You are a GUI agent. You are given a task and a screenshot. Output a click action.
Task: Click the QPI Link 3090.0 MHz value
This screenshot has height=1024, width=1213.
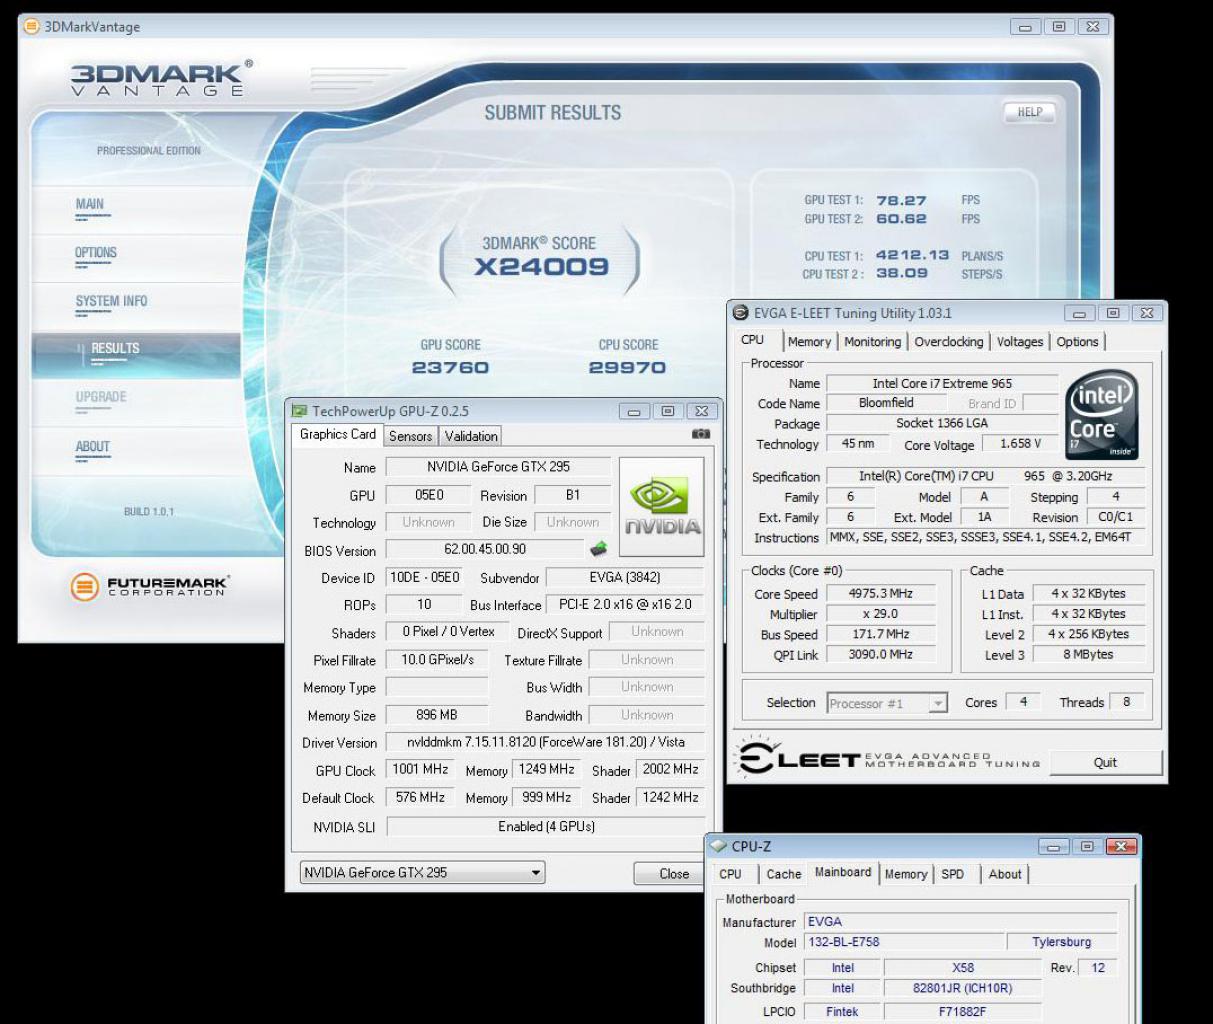pyautogui.click(x=881, y=654)
